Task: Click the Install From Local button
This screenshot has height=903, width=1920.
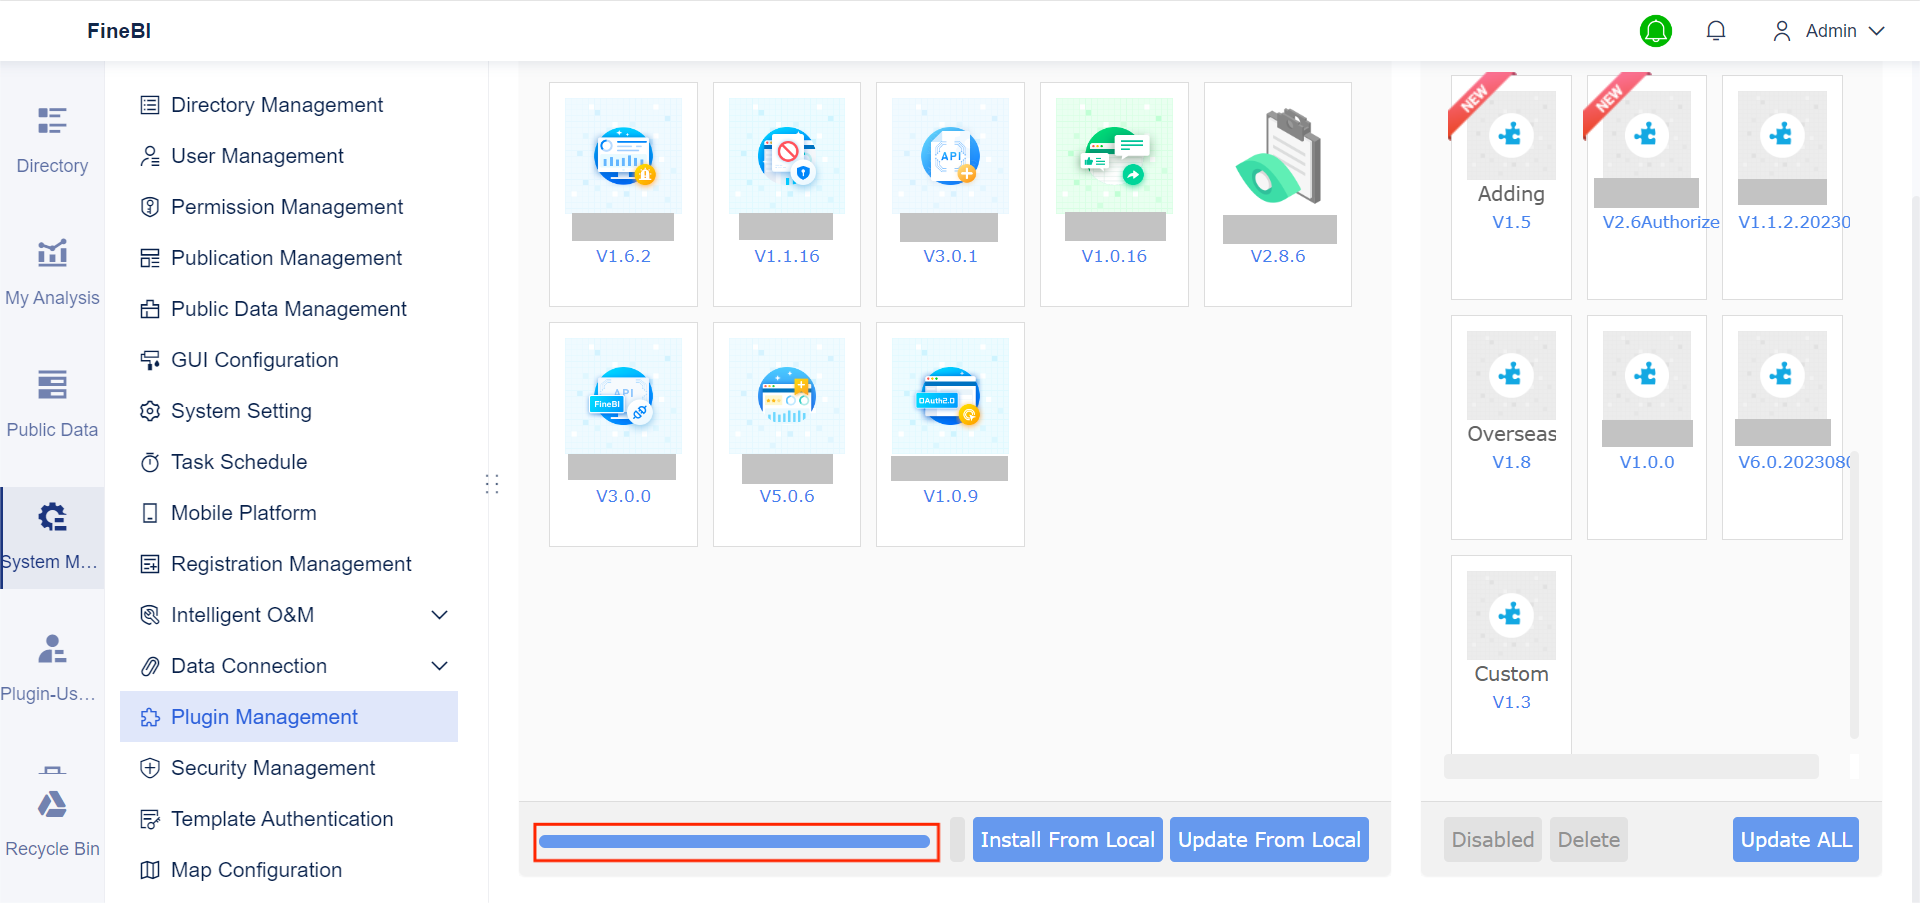Action: (x=1067, y=839)
